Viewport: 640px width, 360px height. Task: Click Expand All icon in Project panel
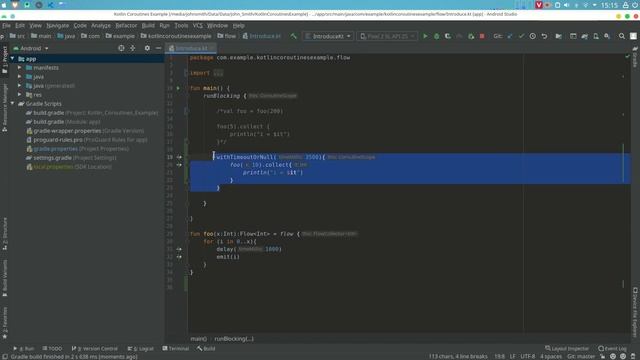pyautogui.click(x=133, y=48)
